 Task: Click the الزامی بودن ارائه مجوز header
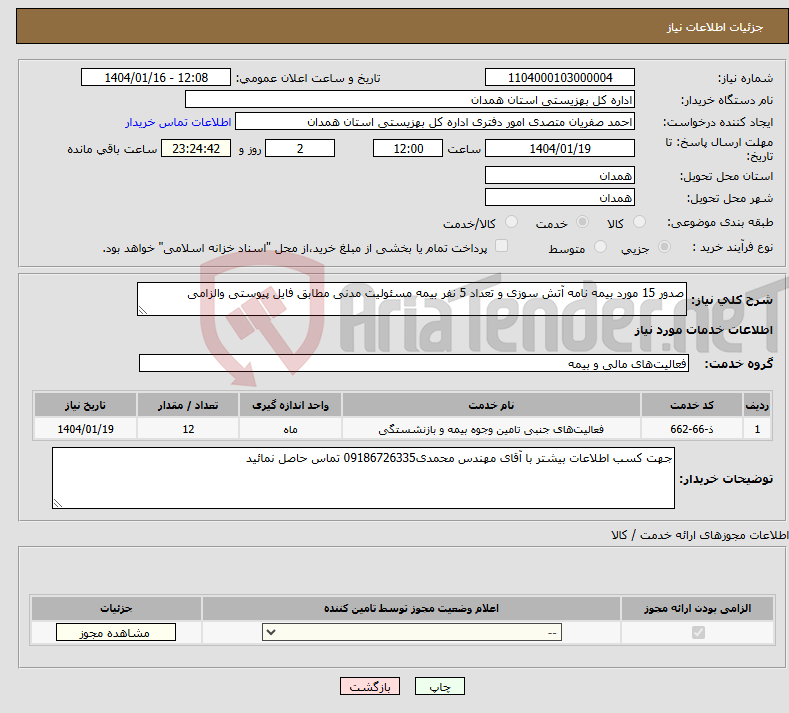pos(697,608)
